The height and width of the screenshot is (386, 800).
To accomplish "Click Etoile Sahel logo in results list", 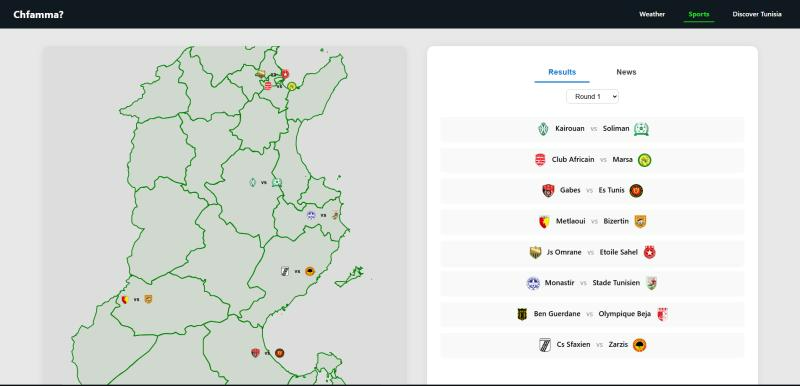I will click(649, 252).
